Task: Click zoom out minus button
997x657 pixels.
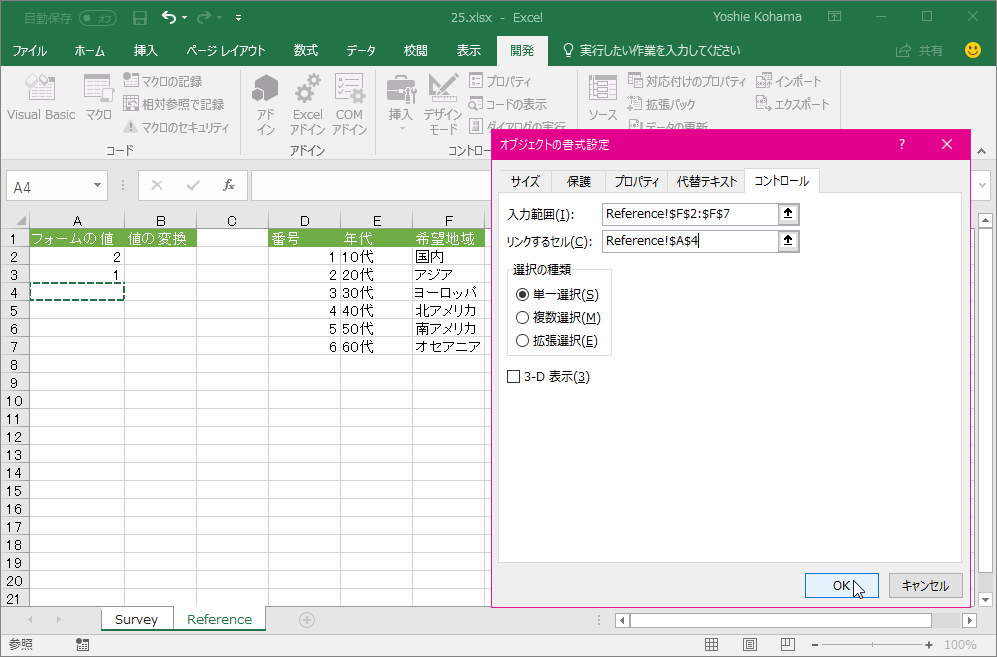Action: click(x=815, y=644)
